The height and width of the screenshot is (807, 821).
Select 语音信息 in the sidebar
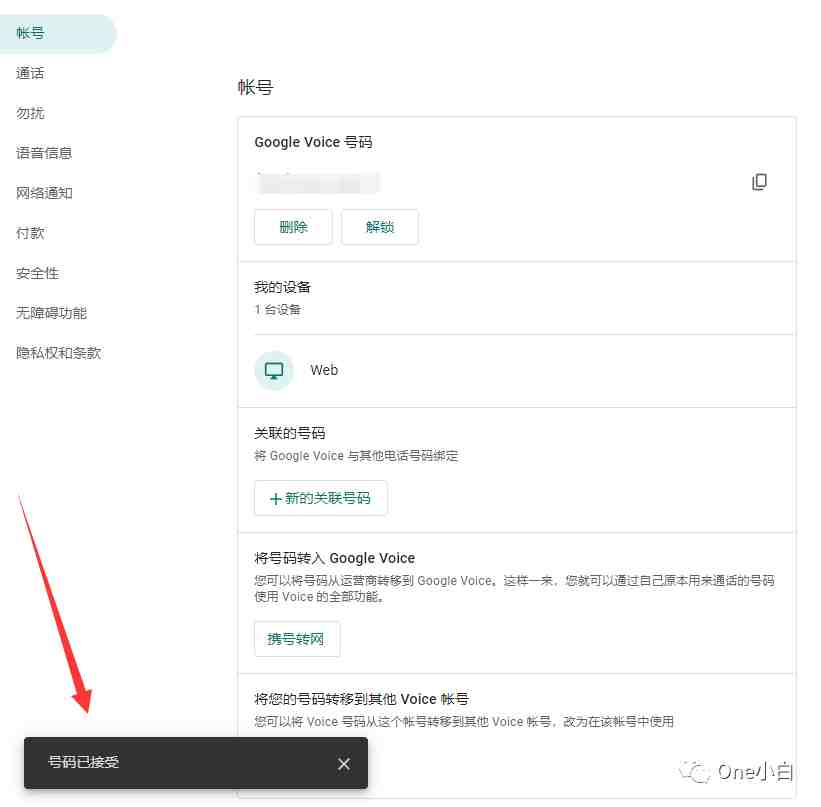pos(44,152)
